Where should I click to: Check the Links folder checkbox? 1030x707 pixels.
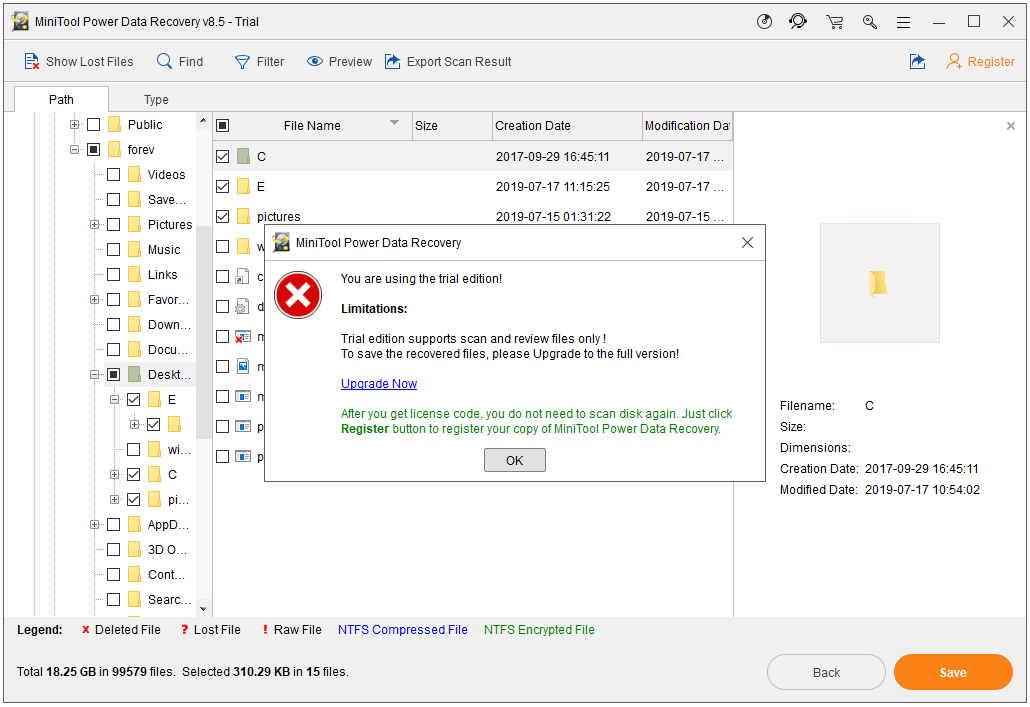(114, 274)
